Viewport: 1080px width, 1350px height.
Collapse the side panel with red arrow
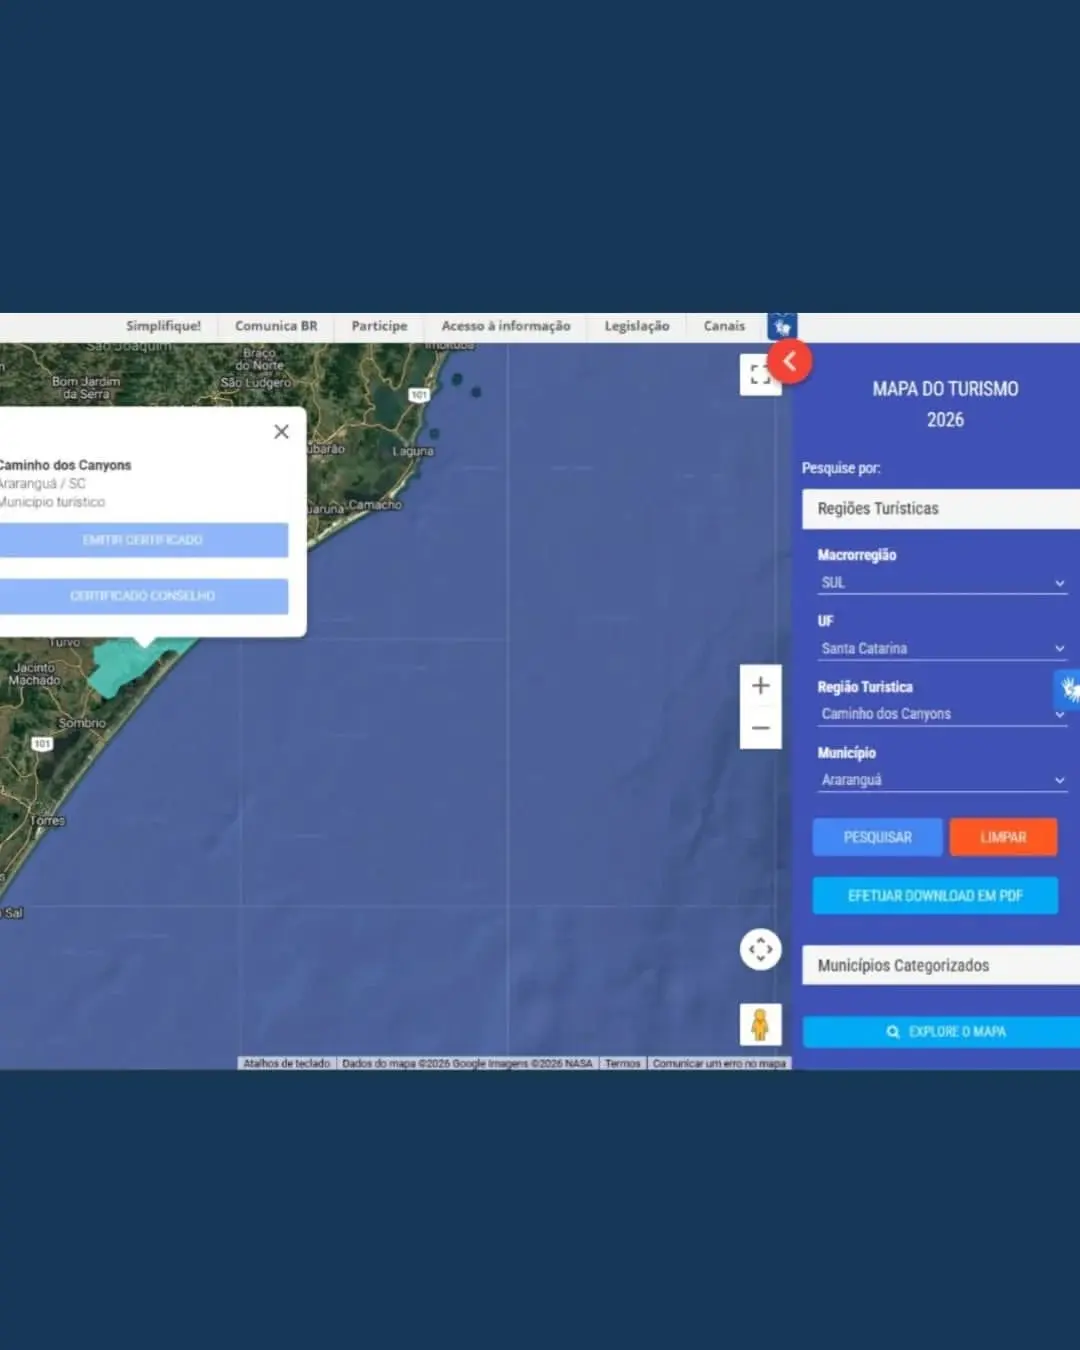coord(790,361)
